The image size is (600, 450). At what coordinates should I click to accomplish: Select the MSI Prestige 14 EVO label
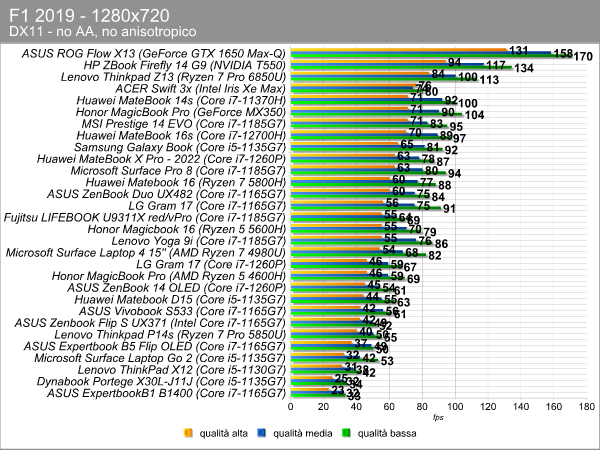point(184,124)
